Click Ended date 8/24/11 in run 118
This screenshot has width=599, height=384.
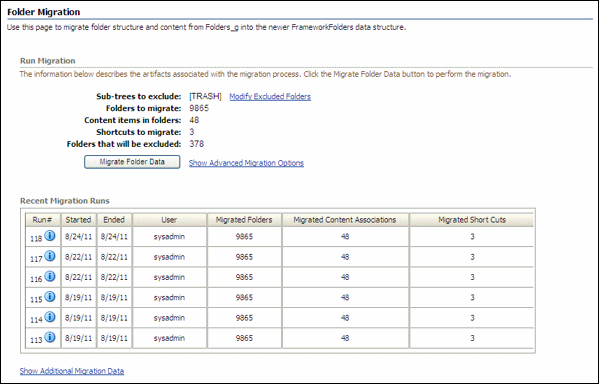[x=114, y=237]
